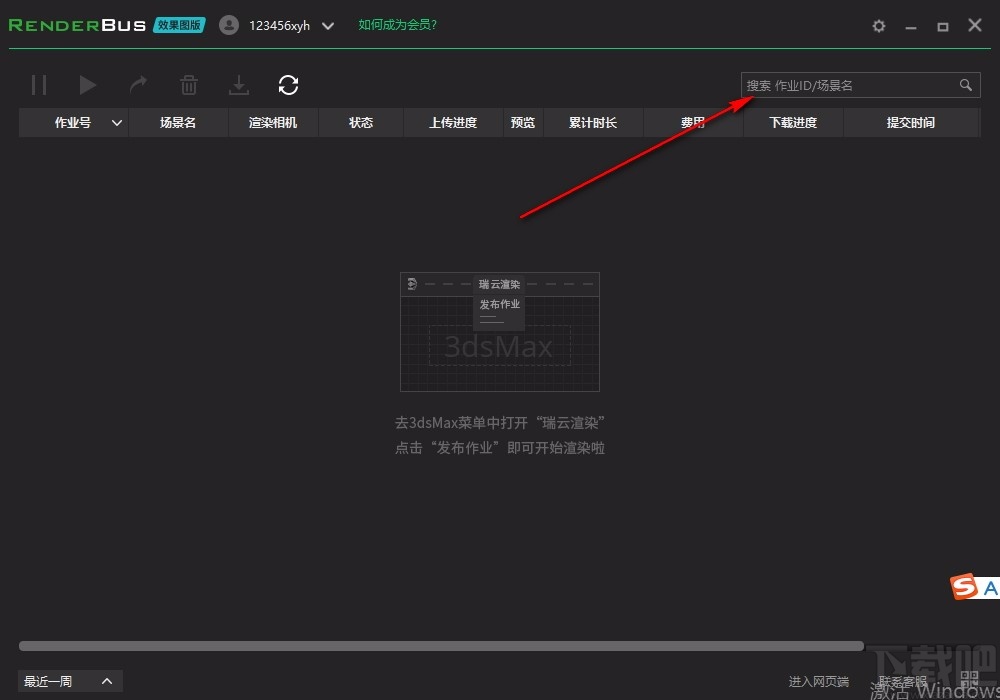Click the 下载进度 column header
The height and width of the screenshot is (700, 1000).
793,122
